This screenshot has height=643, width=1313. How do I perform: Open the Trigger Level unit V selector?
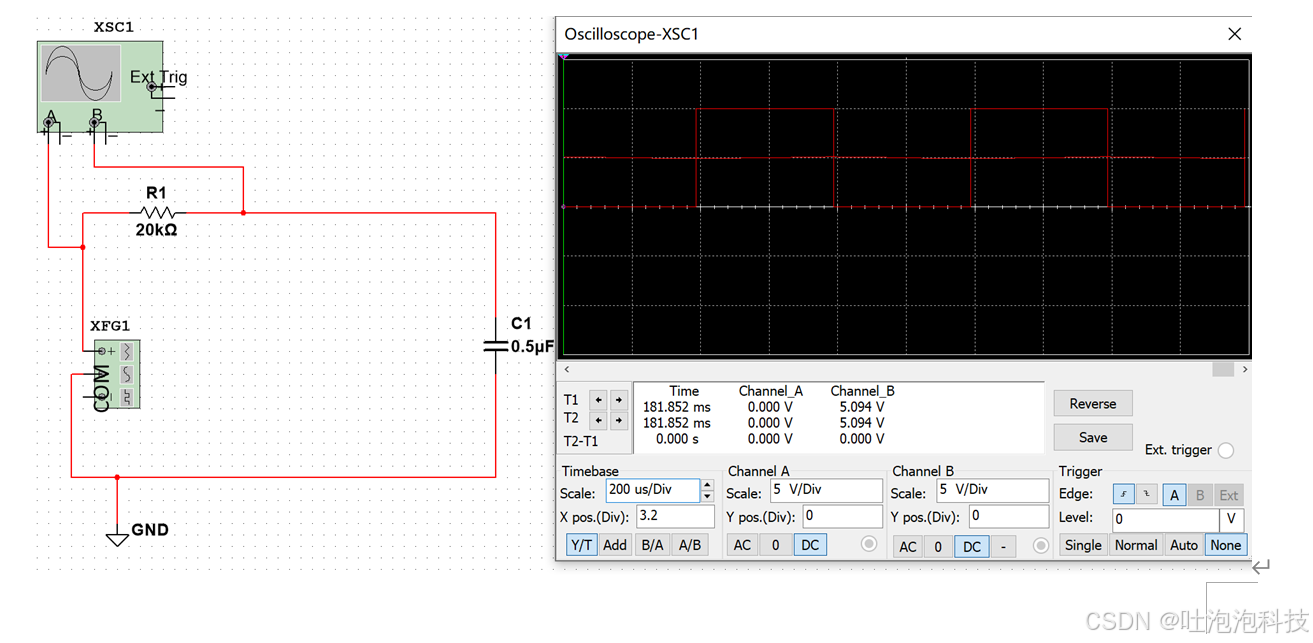click(1232, 519)
